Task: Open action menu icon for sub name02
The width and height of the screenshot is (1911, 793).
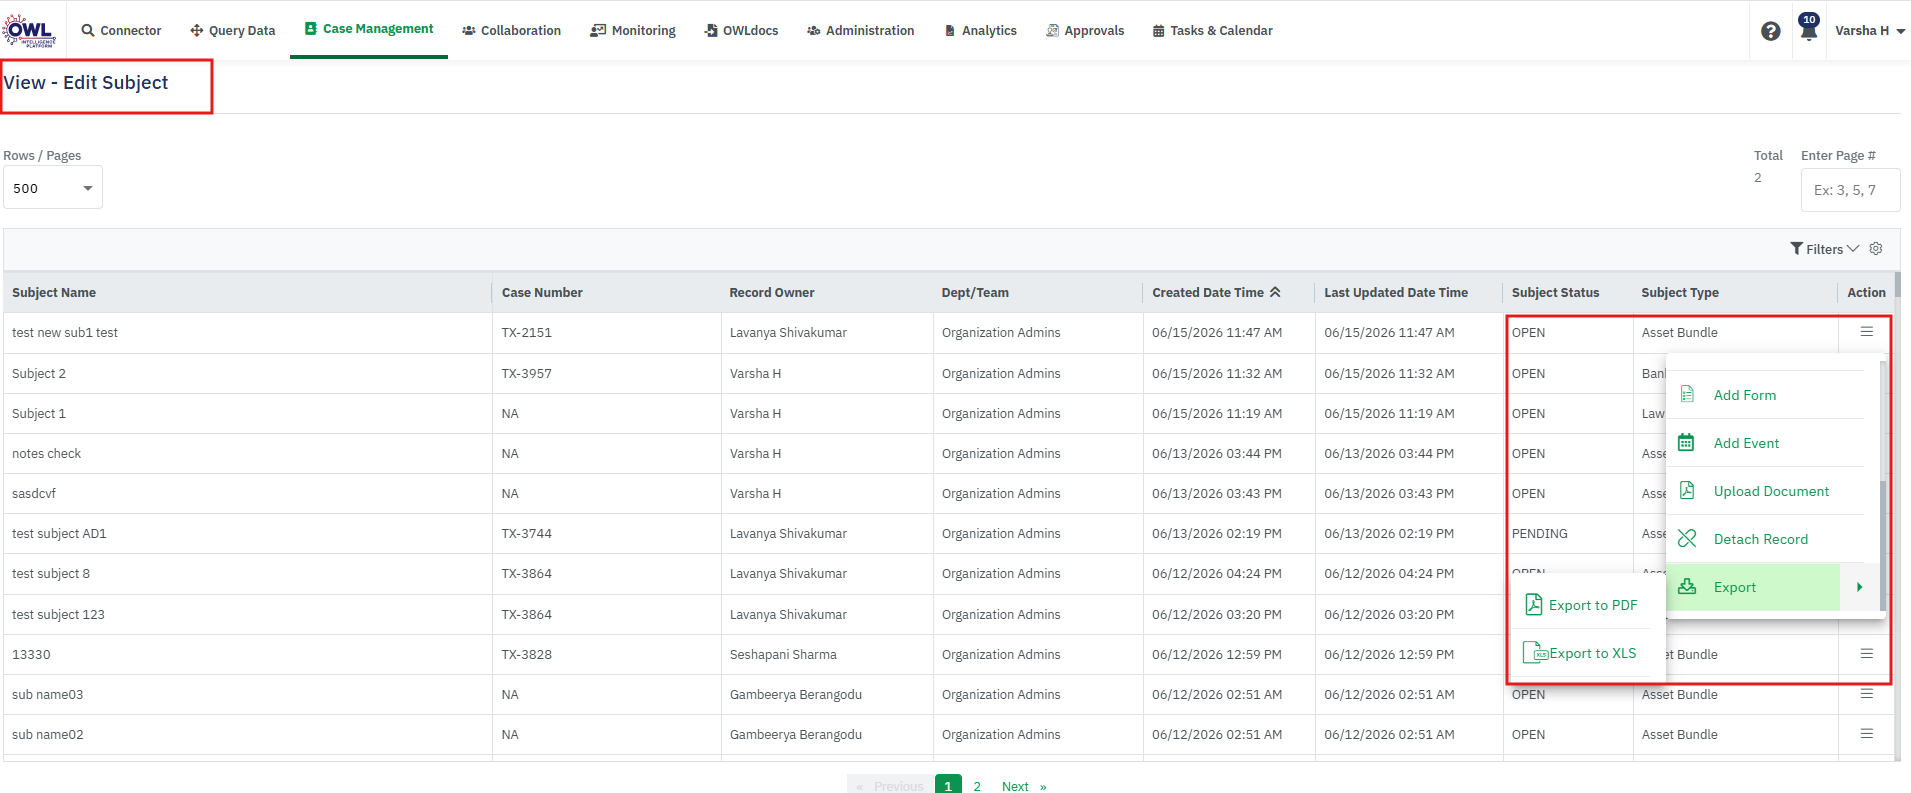Action: click(x=1866, y=734)
